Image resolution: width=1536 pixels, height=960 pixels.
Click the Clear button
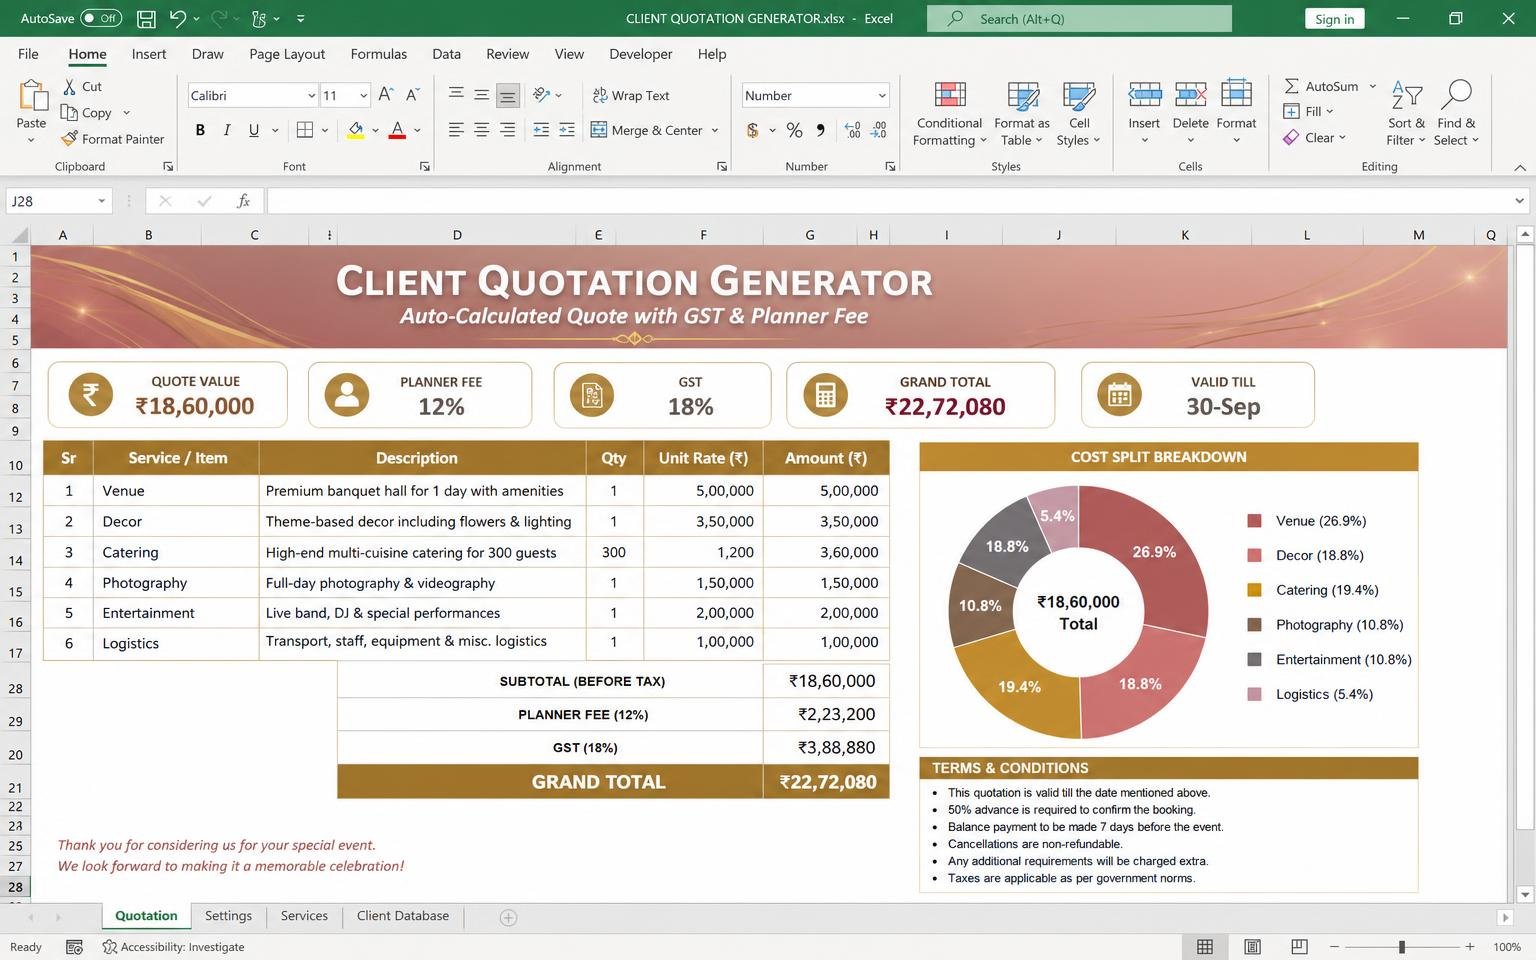[x=1315, y=138]
